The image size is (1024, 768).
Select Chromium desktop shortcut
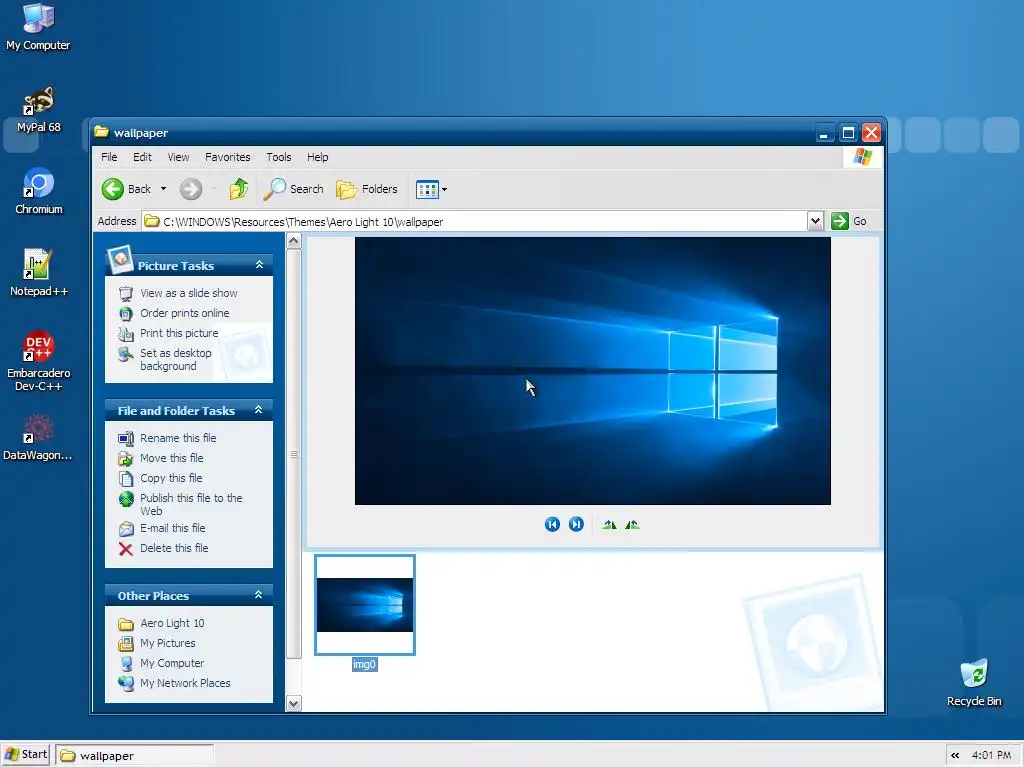coord(39,191)
